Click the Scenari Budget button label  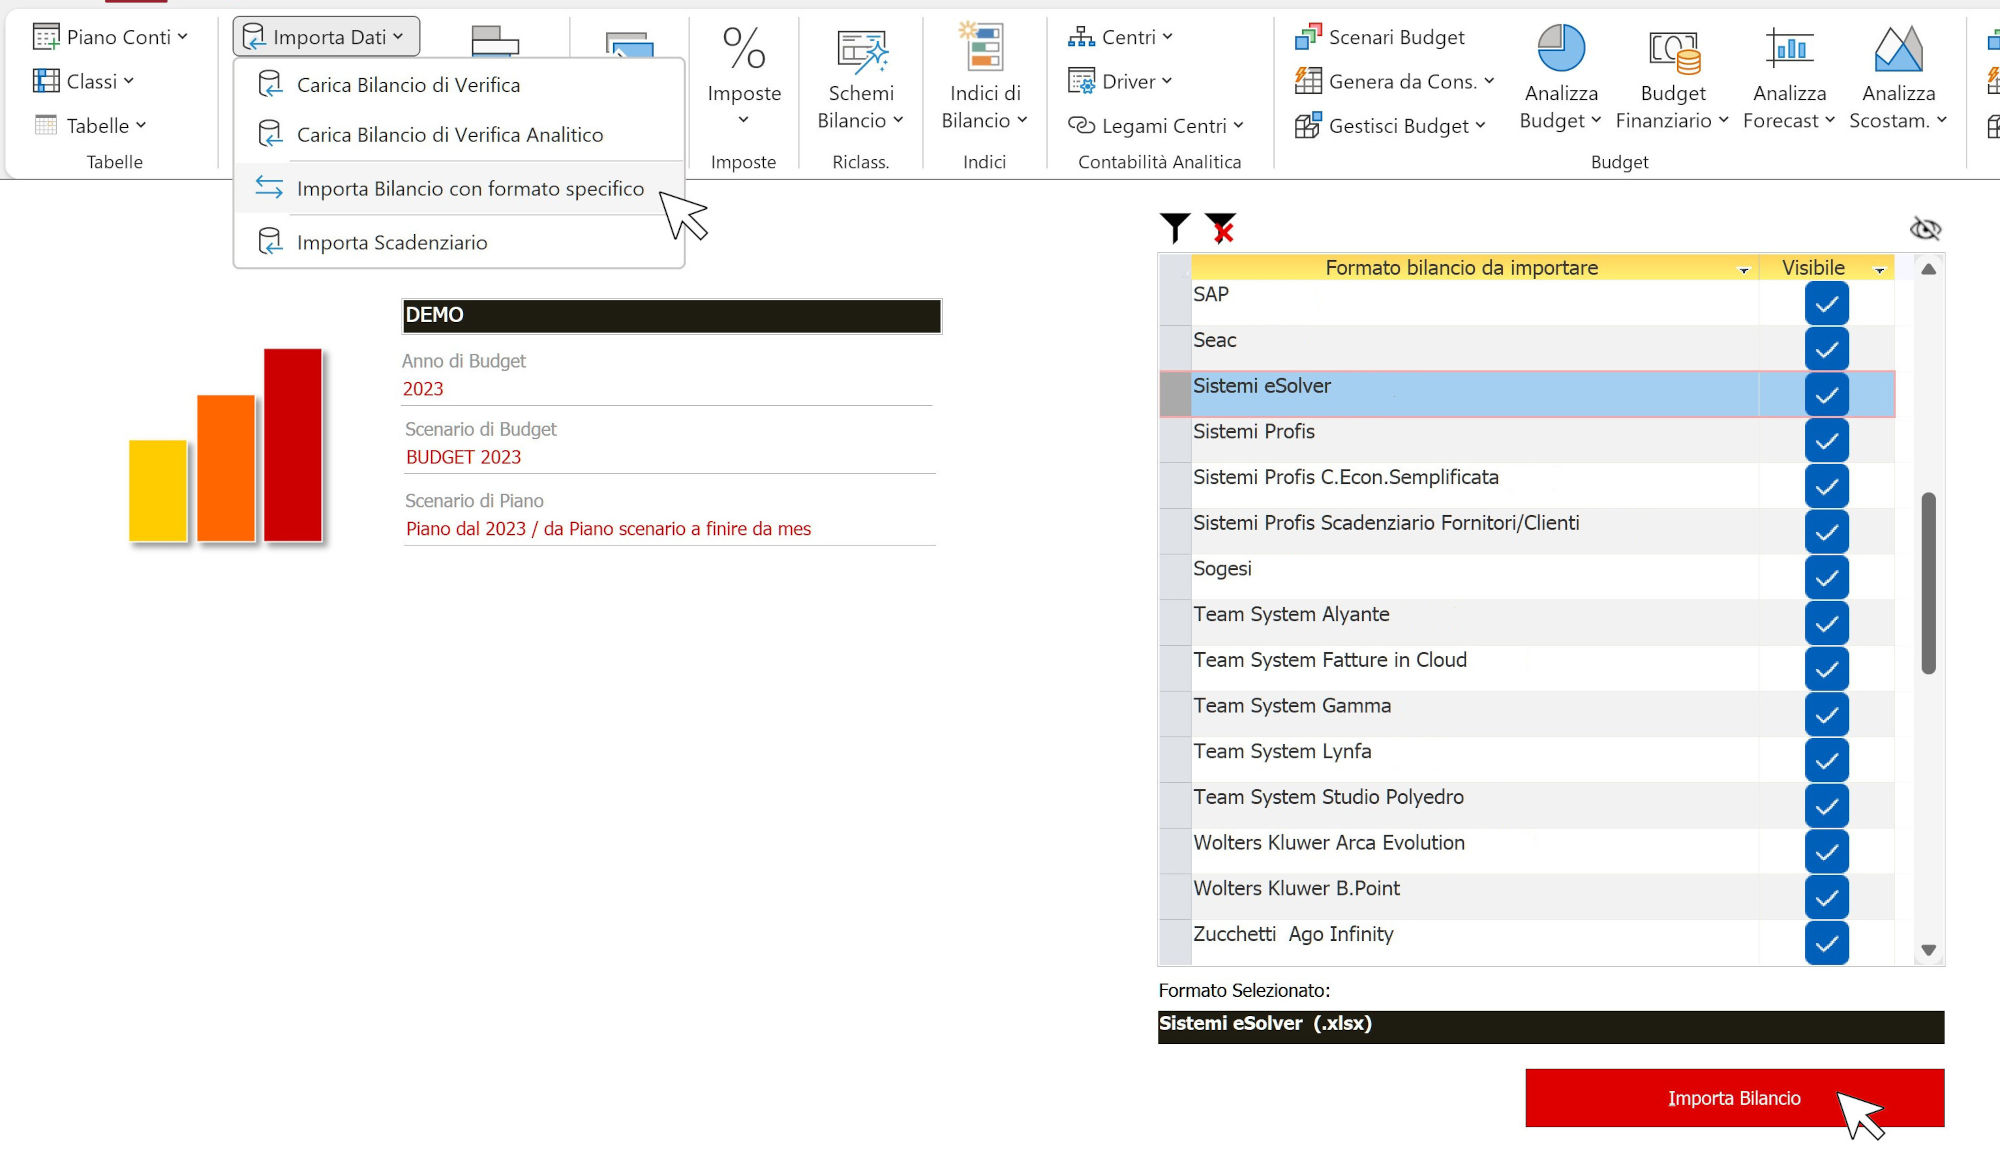[1396, 37]
